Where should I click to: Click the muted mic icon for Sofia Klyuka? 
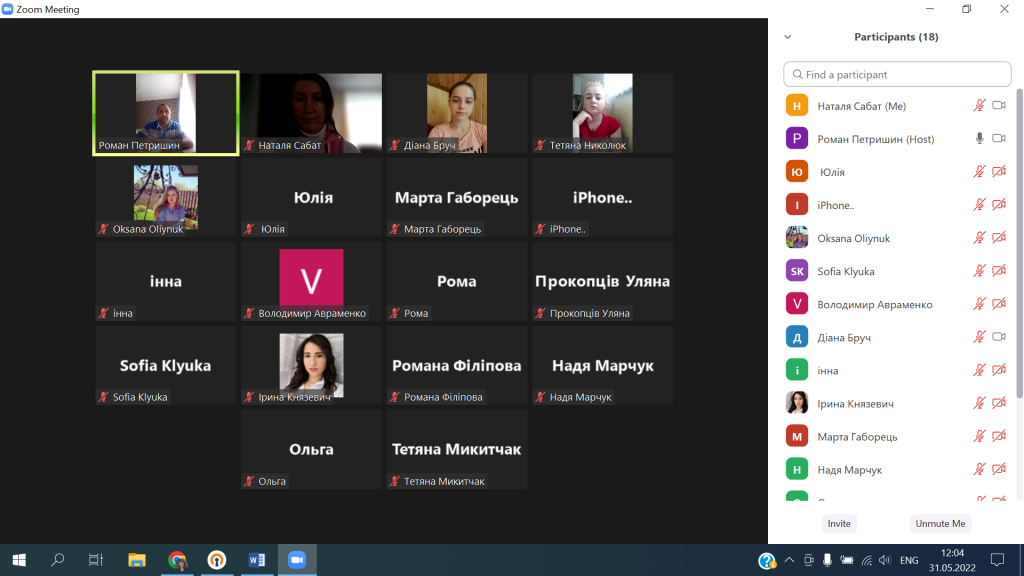pyautogui.click(x=979, y=271)
